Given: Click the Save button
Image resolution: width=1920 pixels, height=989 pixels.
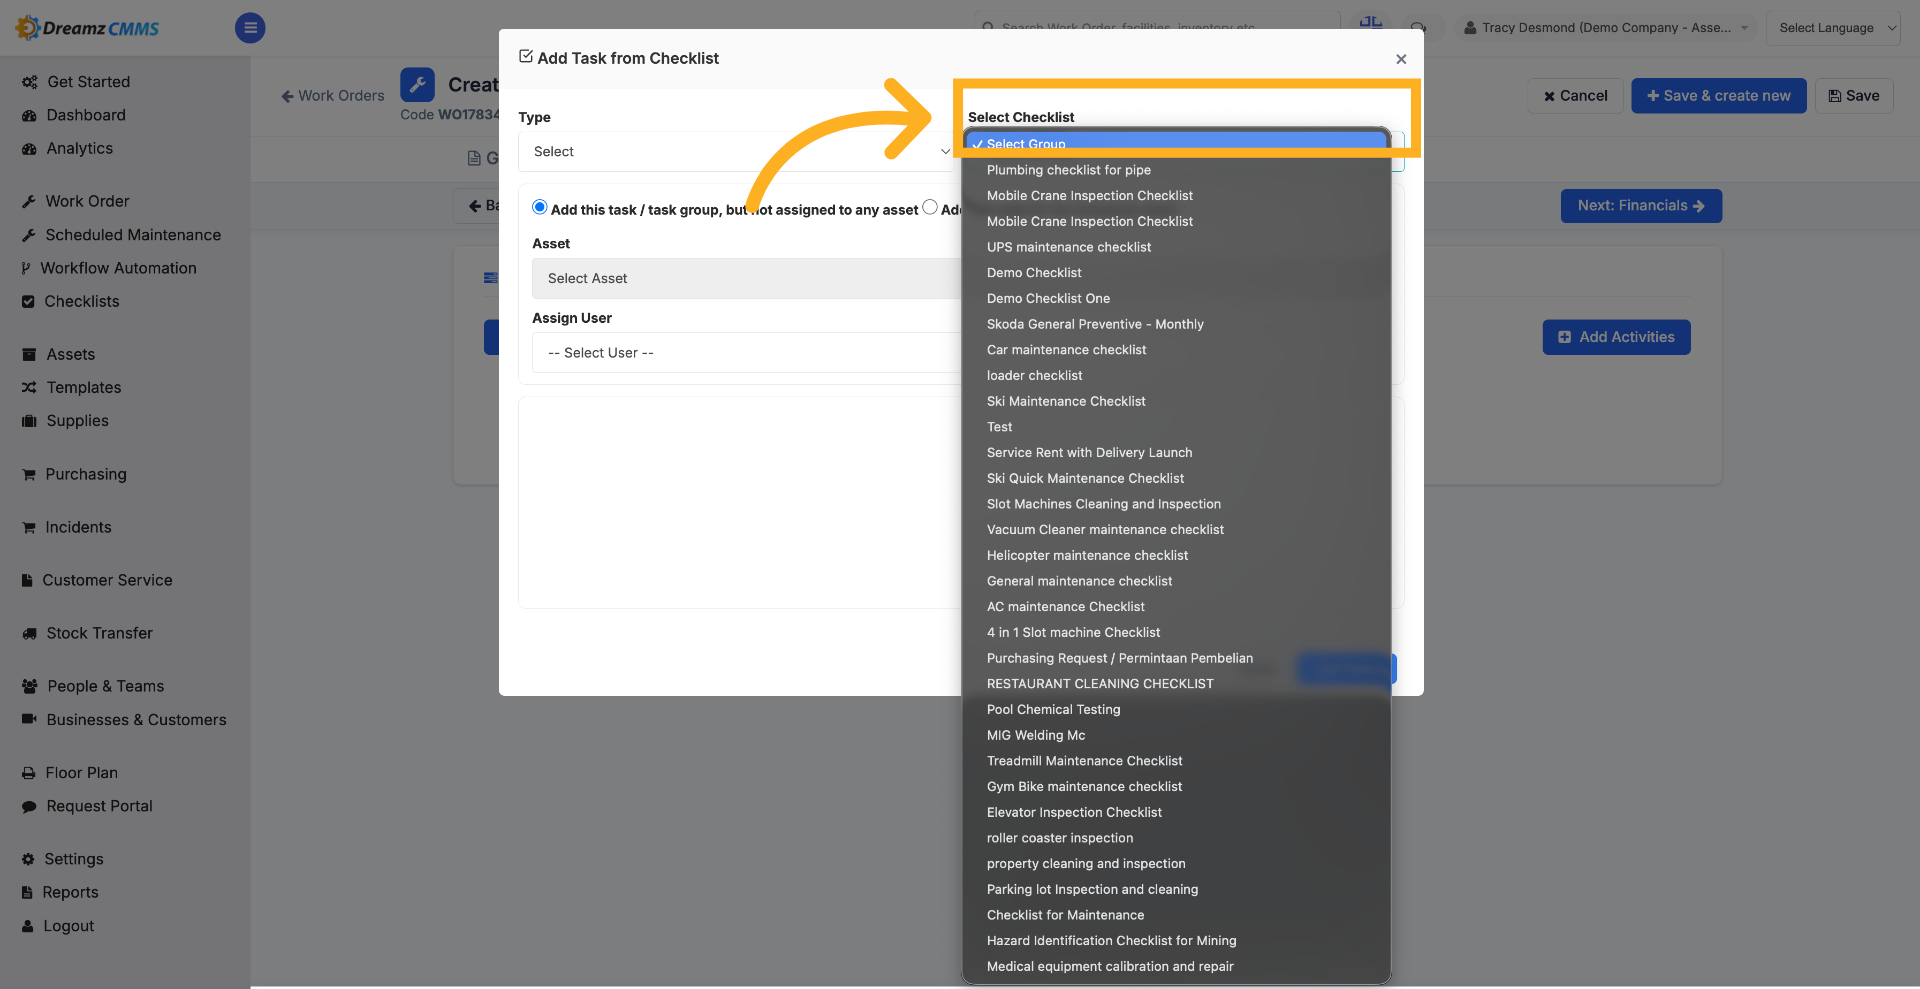Looking at the screenshot, I should [x=1853, y=96].
